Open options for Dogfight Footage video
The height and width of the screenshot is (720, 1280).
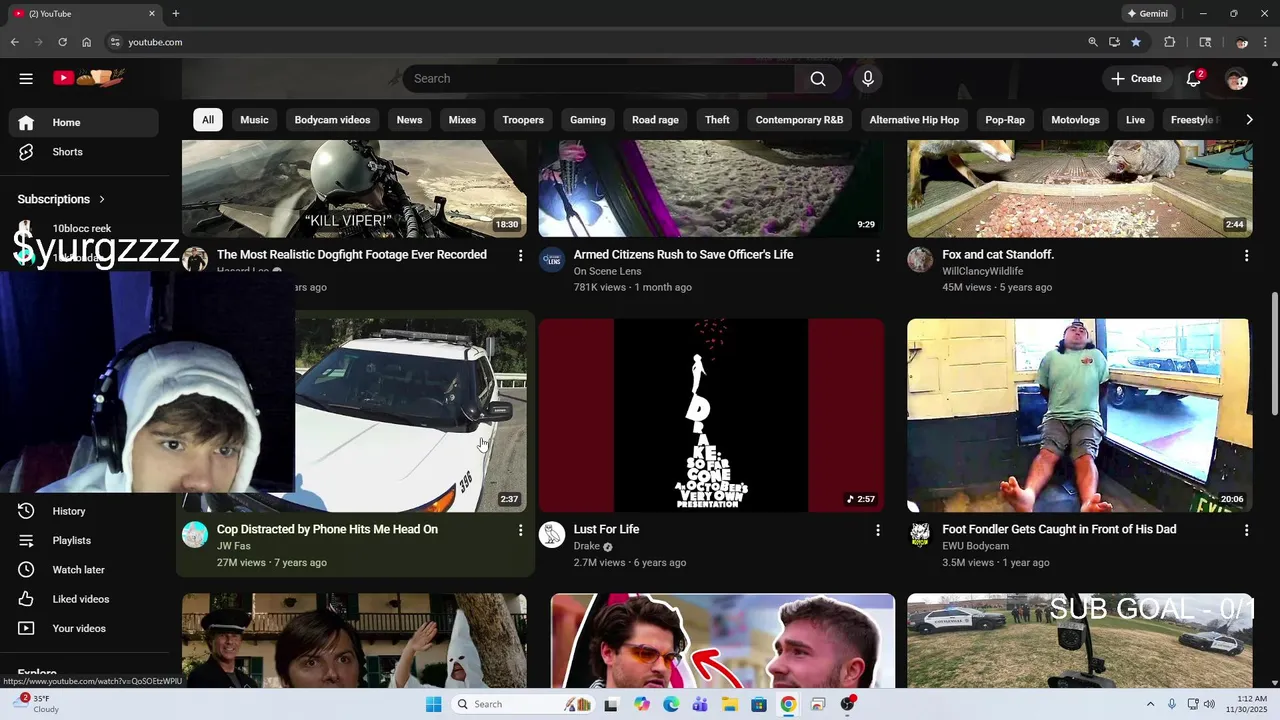tap(520, 256)
